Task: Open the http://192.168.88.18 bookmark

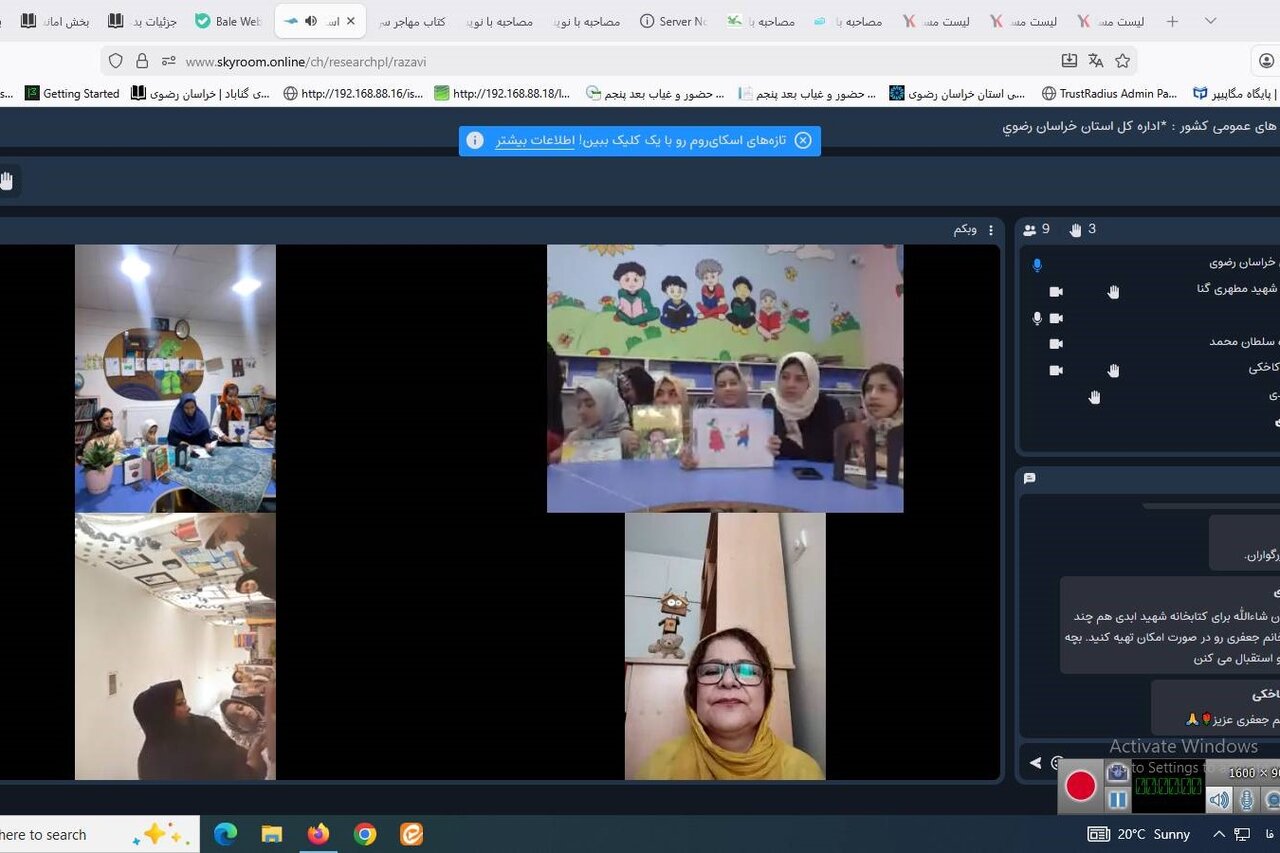Action: 502,94
